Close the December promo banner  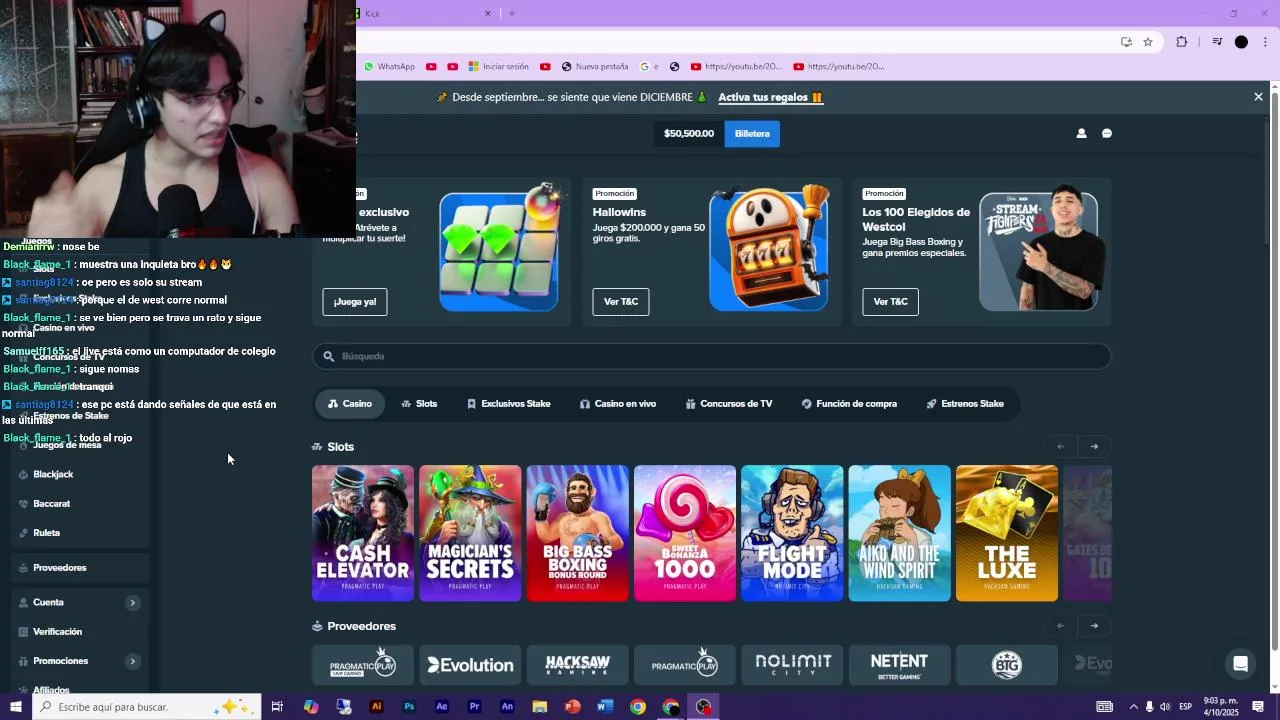1258,97
